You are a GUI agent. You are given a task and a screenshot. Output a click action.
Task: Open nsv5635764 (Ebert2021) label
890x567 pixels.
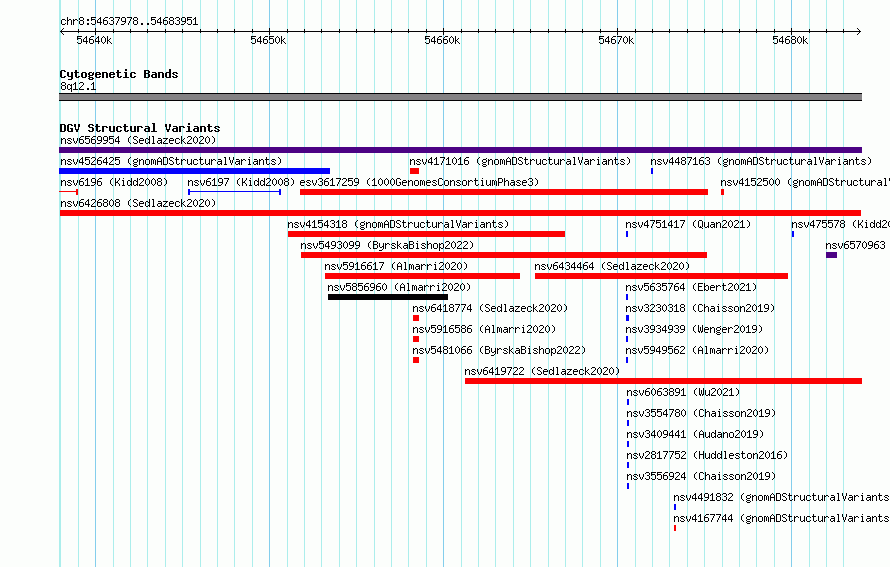click(691, 287)
